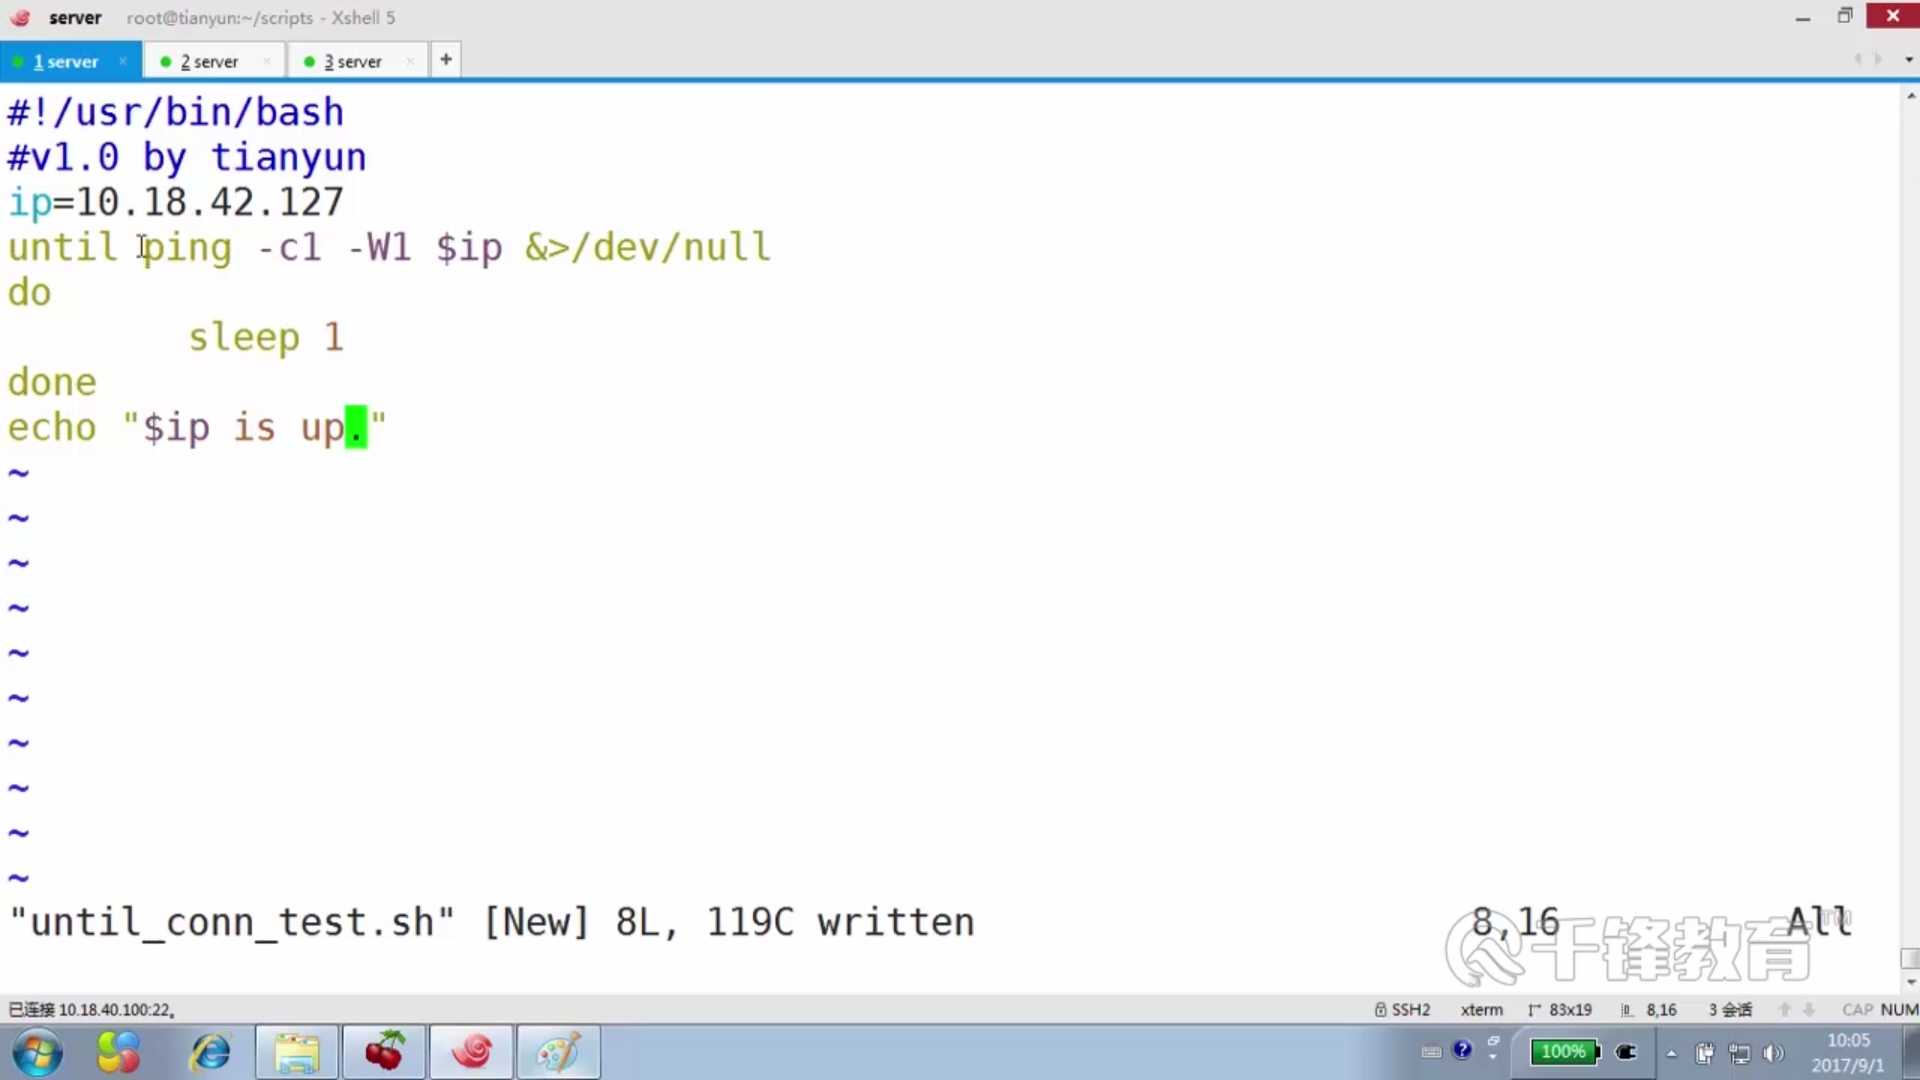Click the status bar up arrow icon
Screen dimensions: 1920x1080
point(1785,1009)
